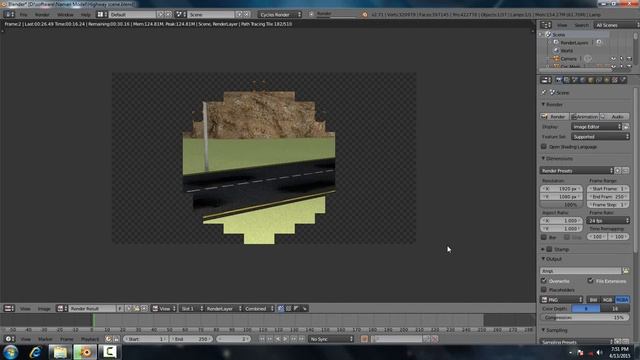Click the auto keyframe record button
The height and width of the screenshot is (360, 640).
click(364, 339)
